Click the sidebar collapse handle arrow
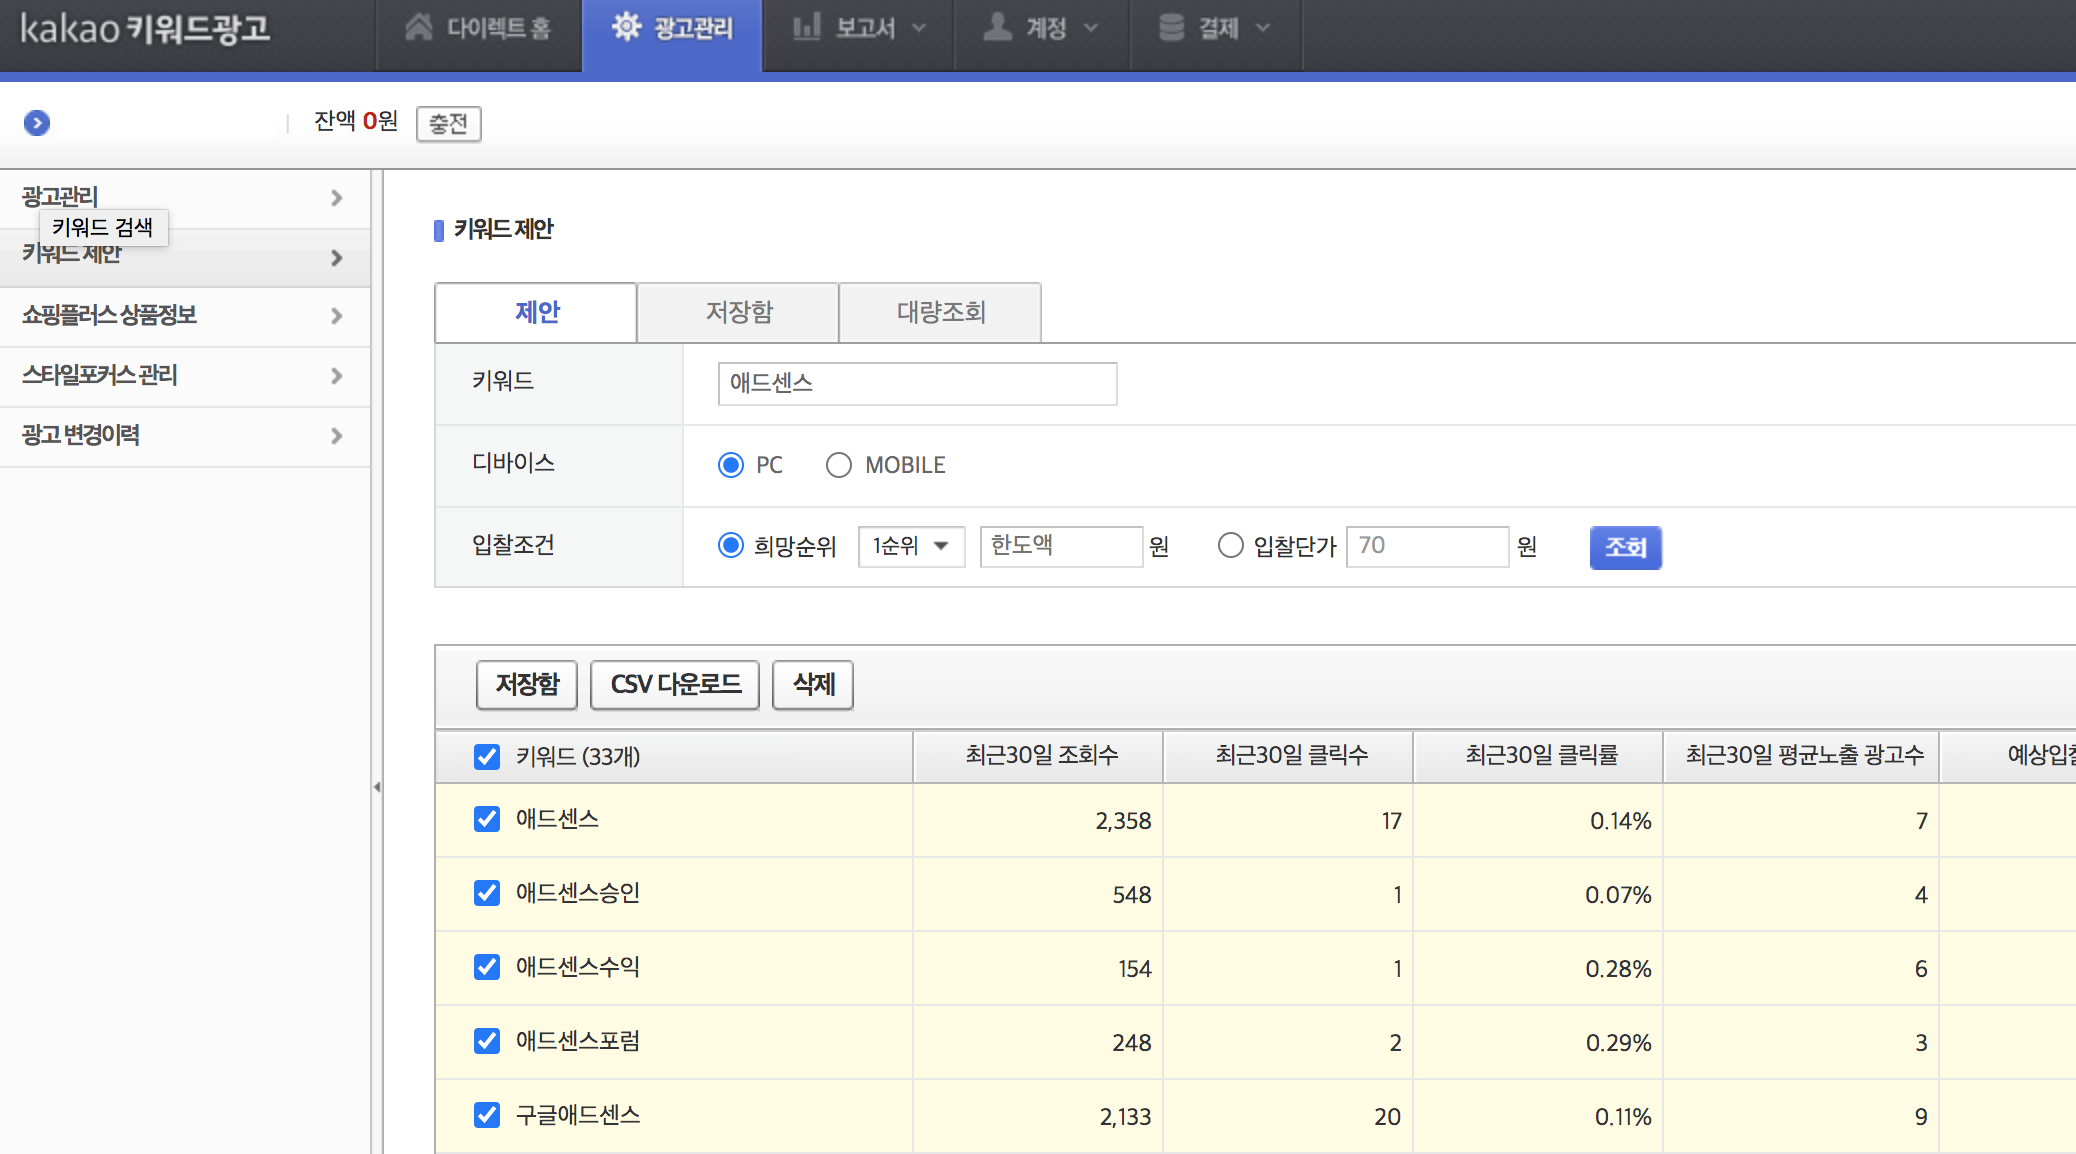This screenshot has height=1154, width=2076. 377,787
